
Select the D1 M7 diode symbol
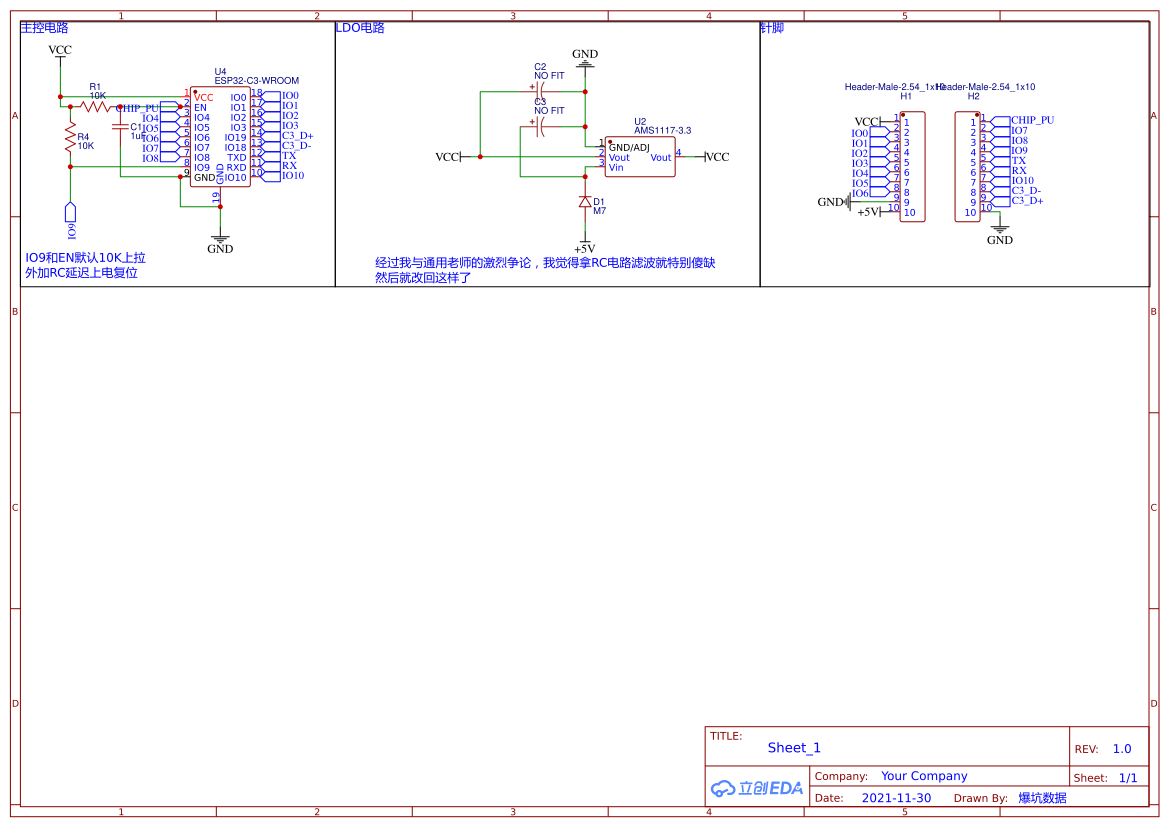(x=585, y=202)
